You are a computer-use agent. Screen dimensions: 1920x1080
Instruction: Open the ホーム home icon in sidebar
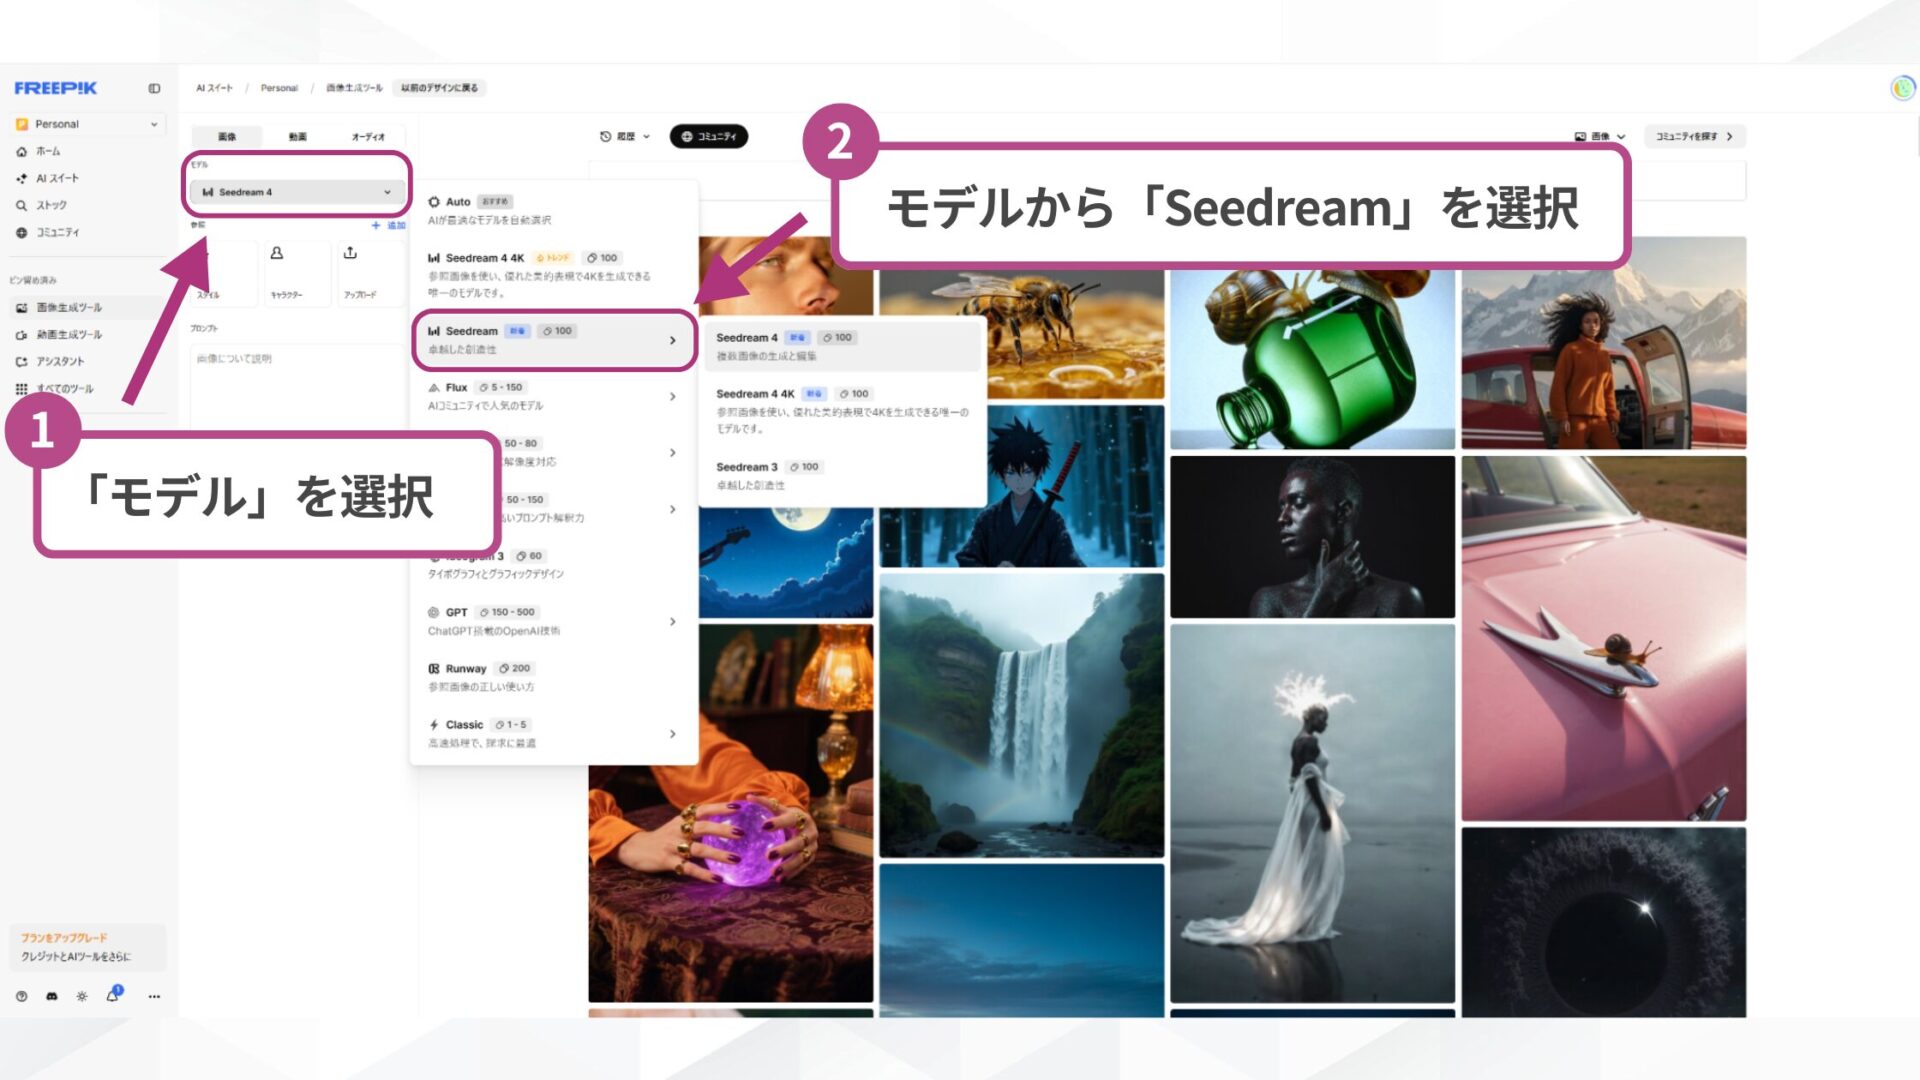[x=22, y=152]
